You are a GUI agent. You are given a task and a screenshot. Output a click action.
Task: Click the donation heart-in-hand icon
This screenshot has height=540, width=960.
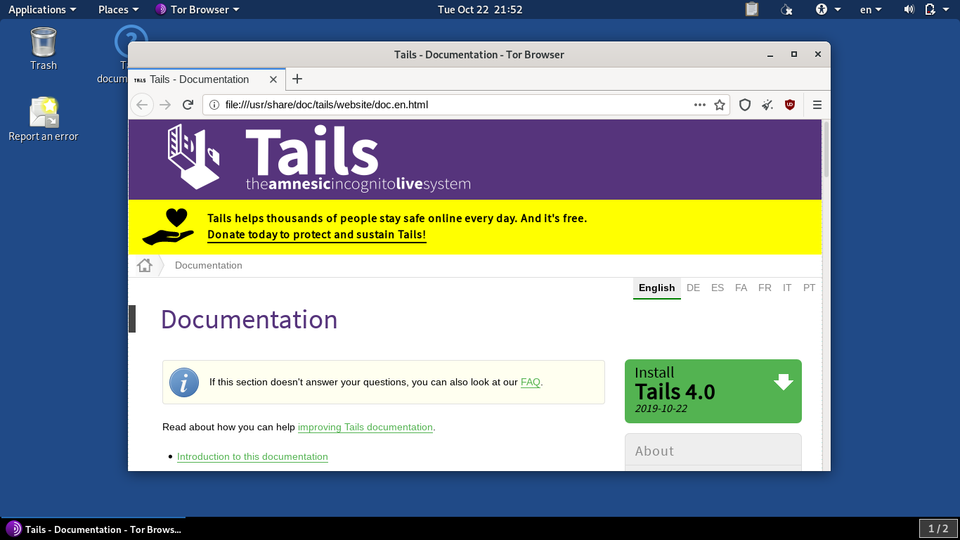(x=168, y=227)
